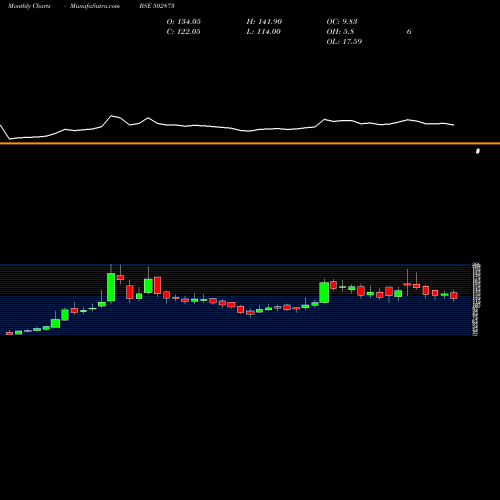Click the BSE 502873 symbol text
The height and width of the screenshot is (500, 500).
[157, 6]
